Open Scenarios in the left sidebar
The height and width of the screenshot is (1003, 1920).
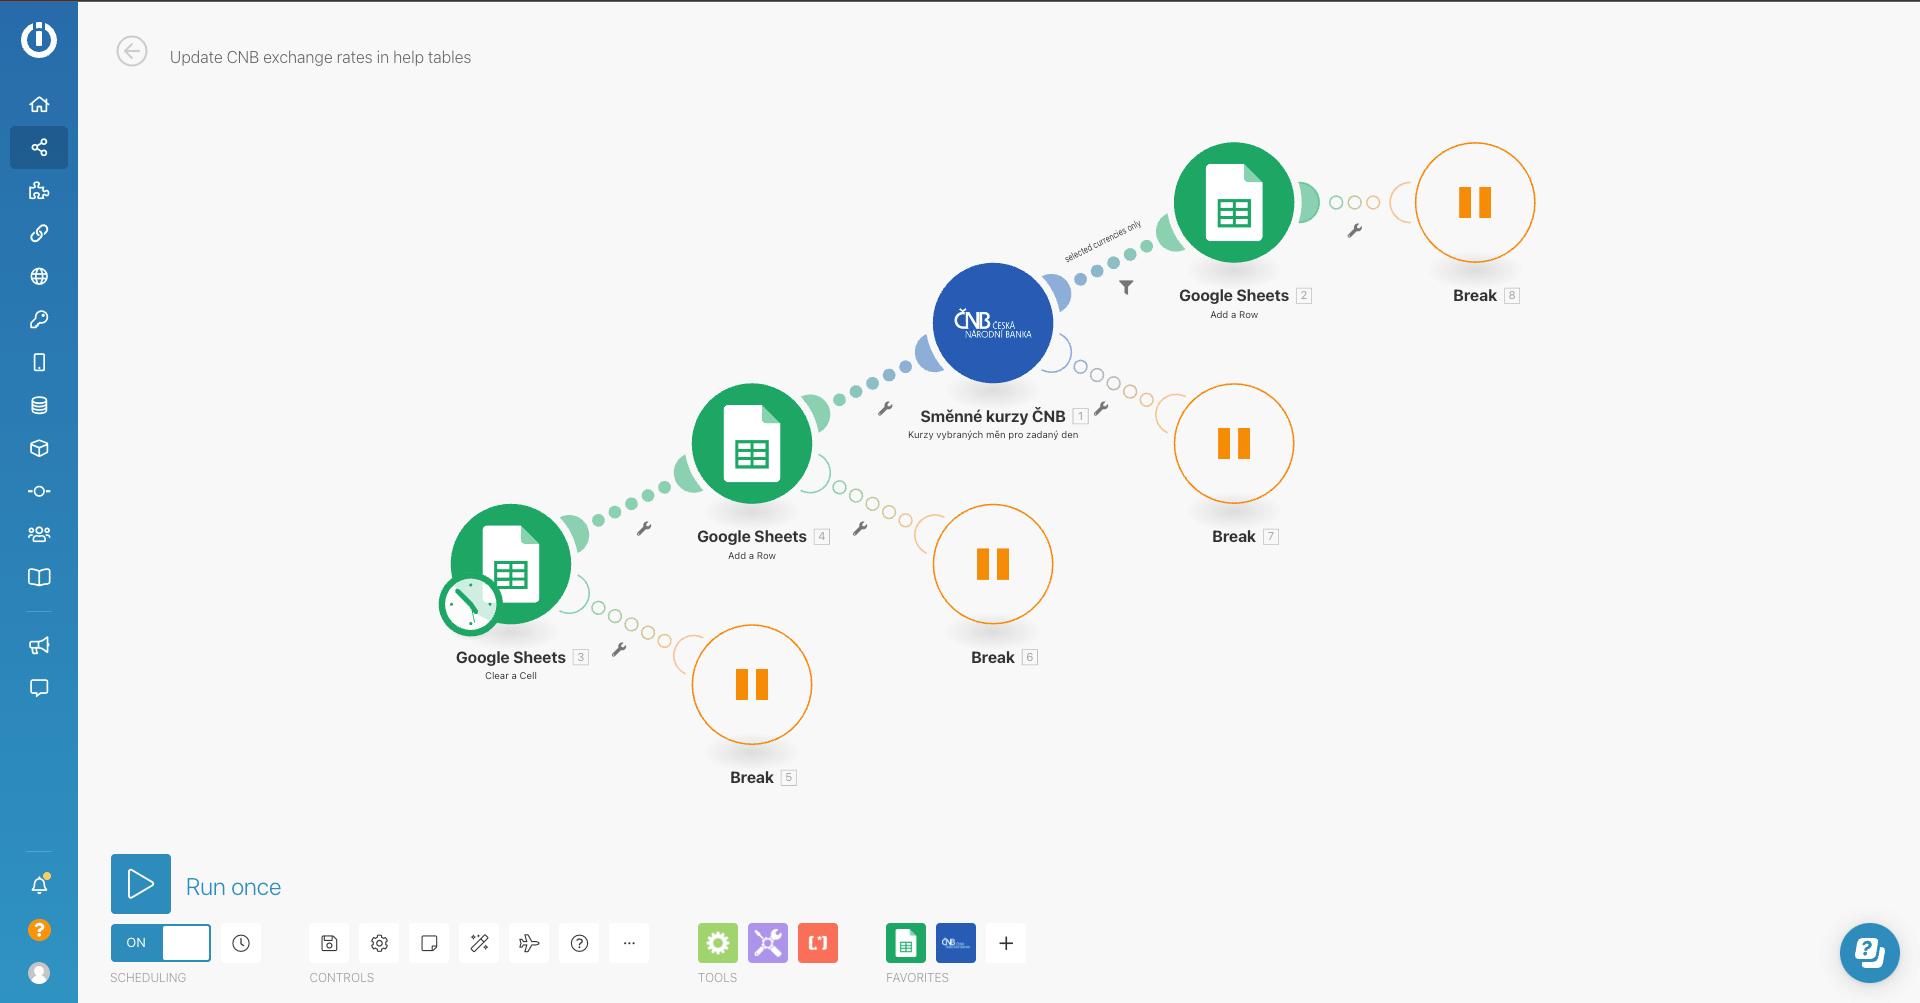tap(39, 148)
